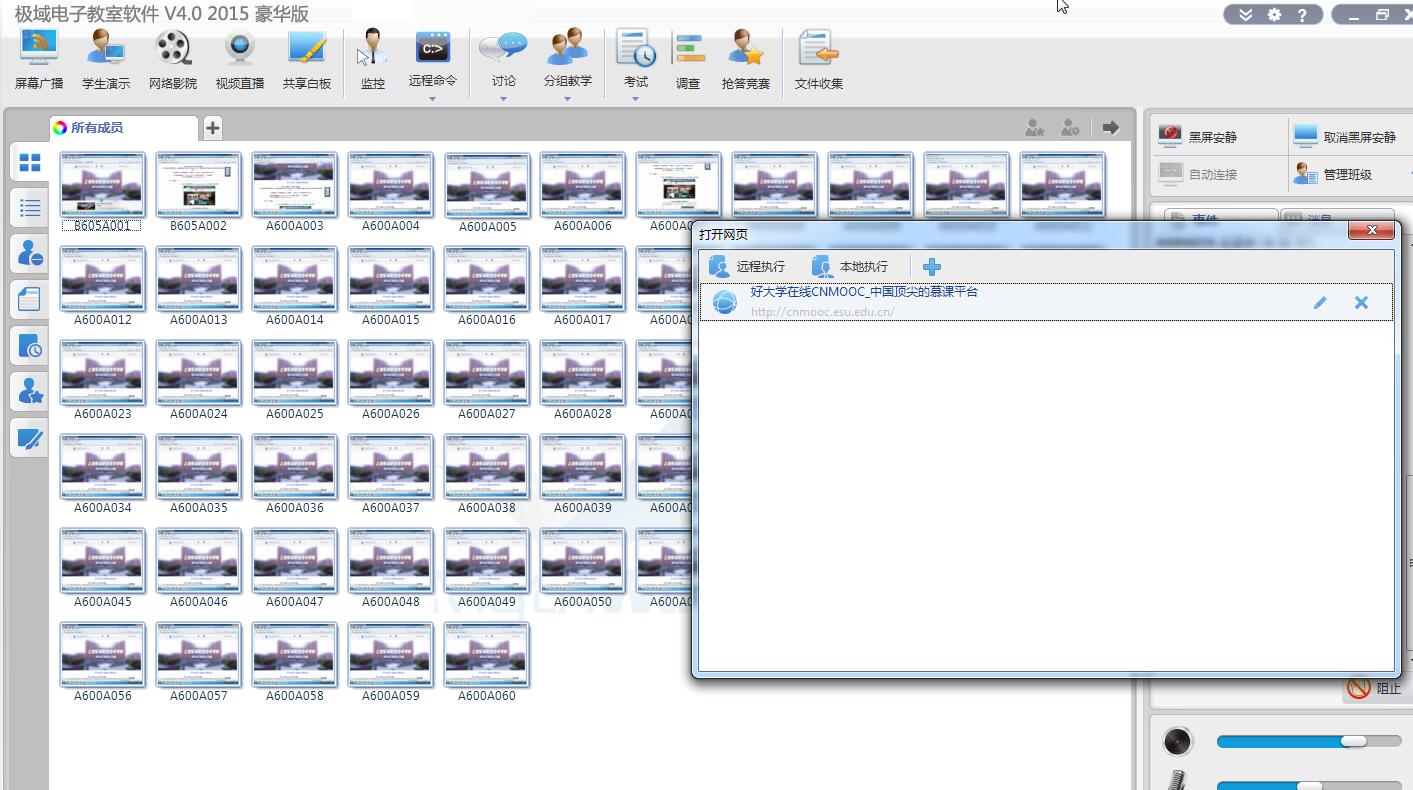Adjust the speaker volume slider
Image resolution: width=1413 pixels, height=790 pixels.
(1353, 741)
